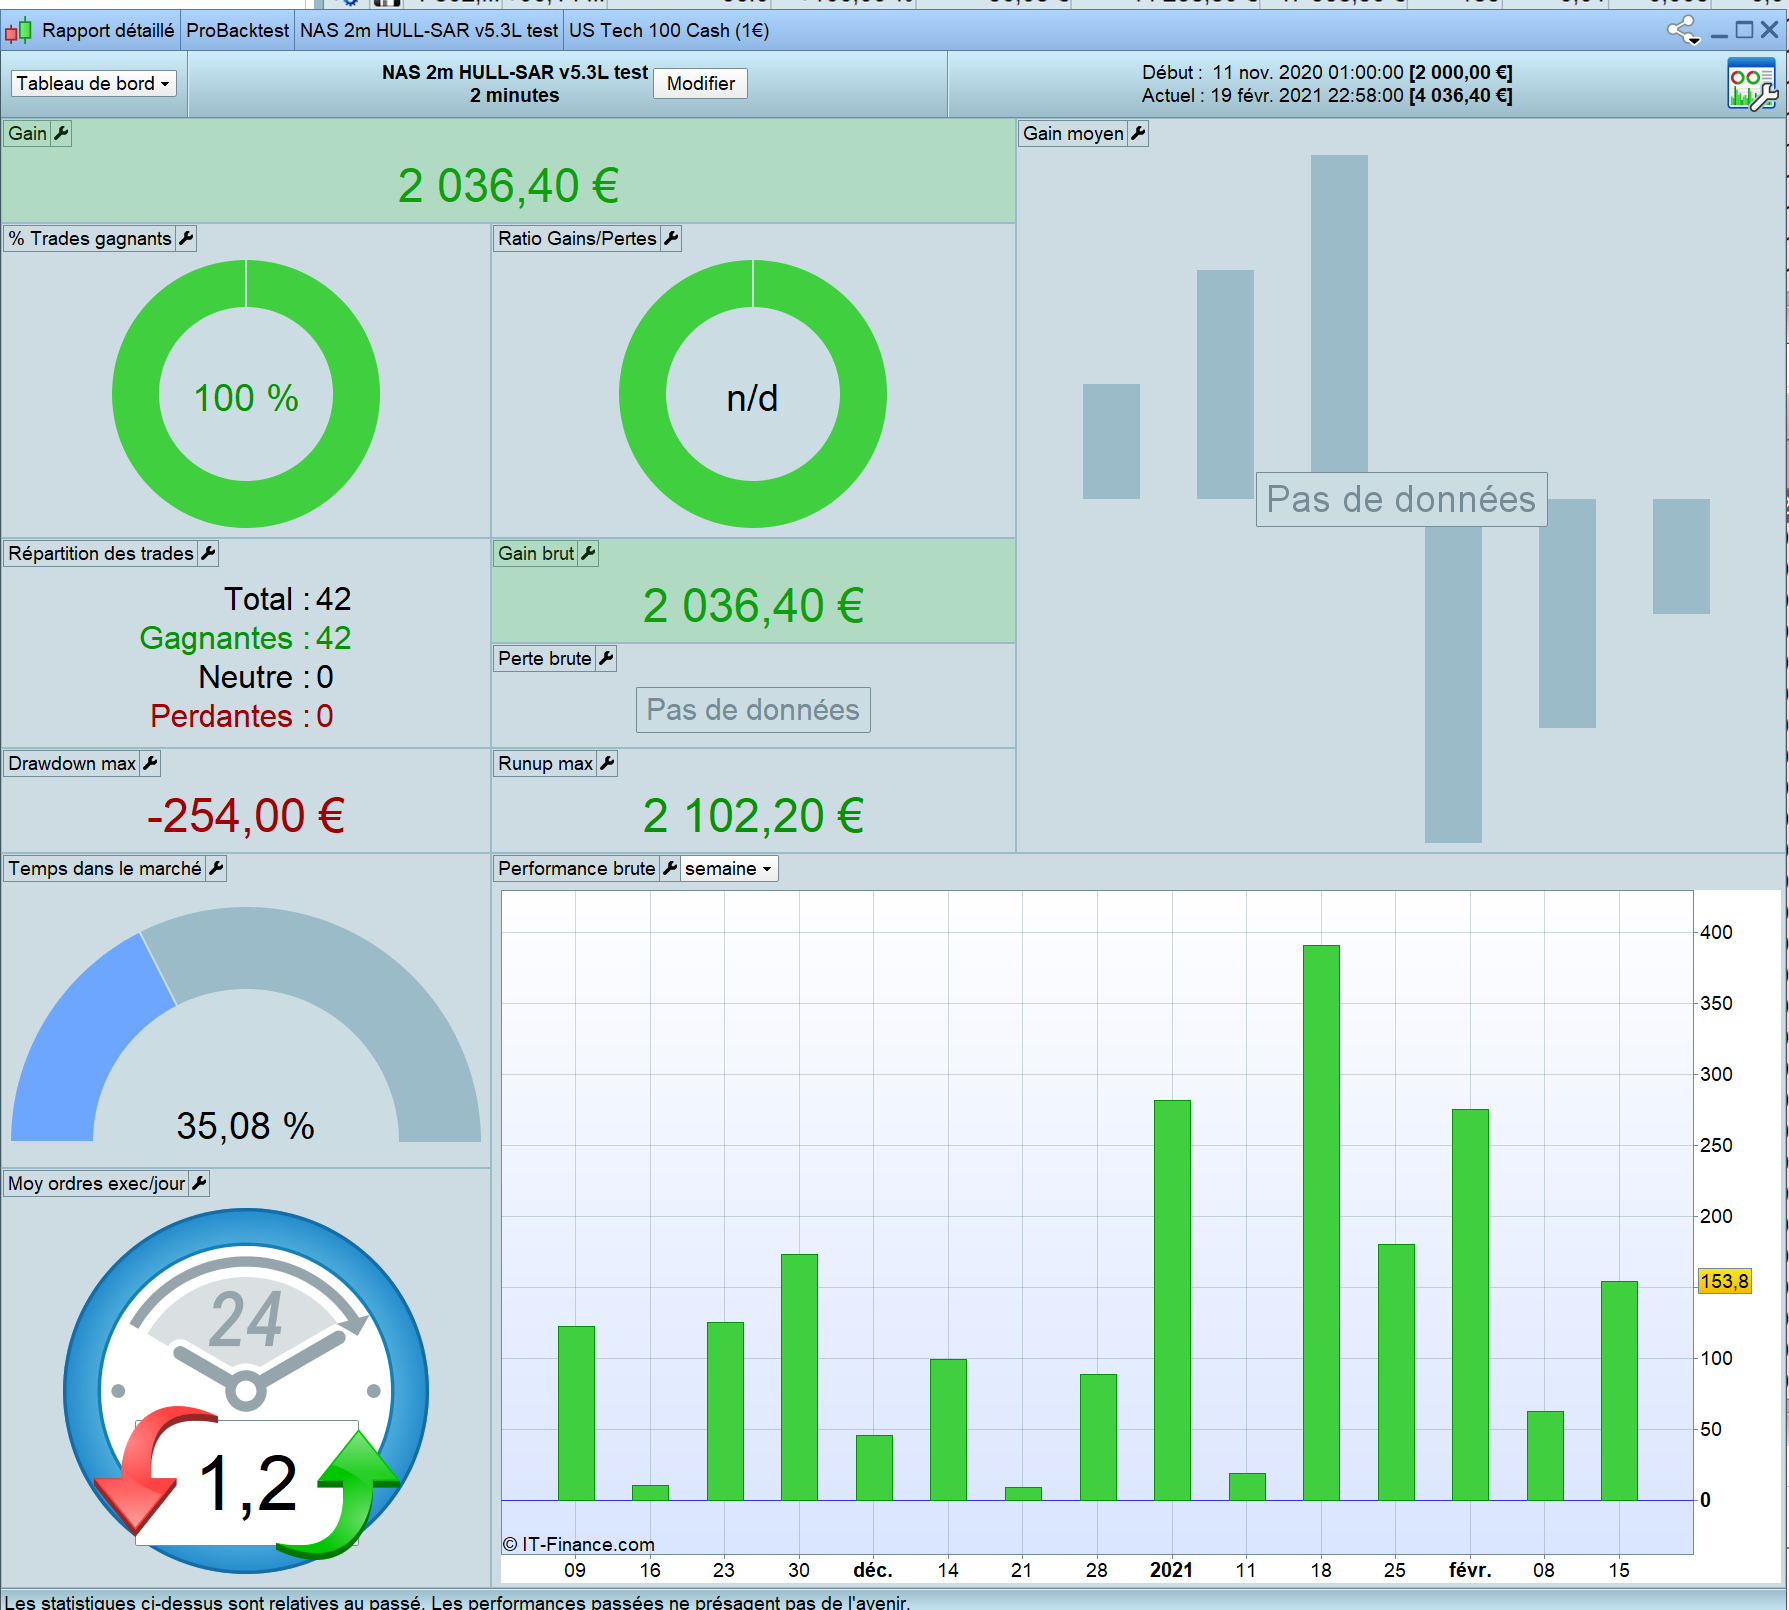Screen dimensions: 1789x1610
Task: Click the Modifier button
Action: 701,83
